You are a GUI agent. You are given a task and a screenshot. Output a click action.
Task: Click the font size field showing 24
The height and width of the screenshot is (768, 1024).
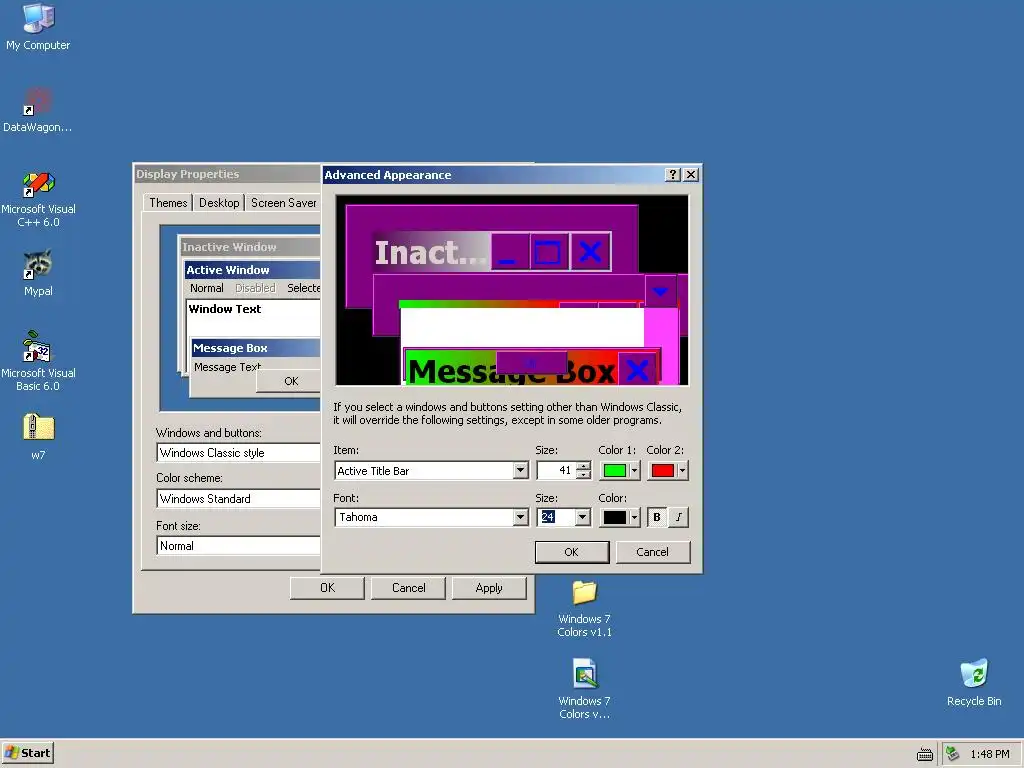point(556,517)
